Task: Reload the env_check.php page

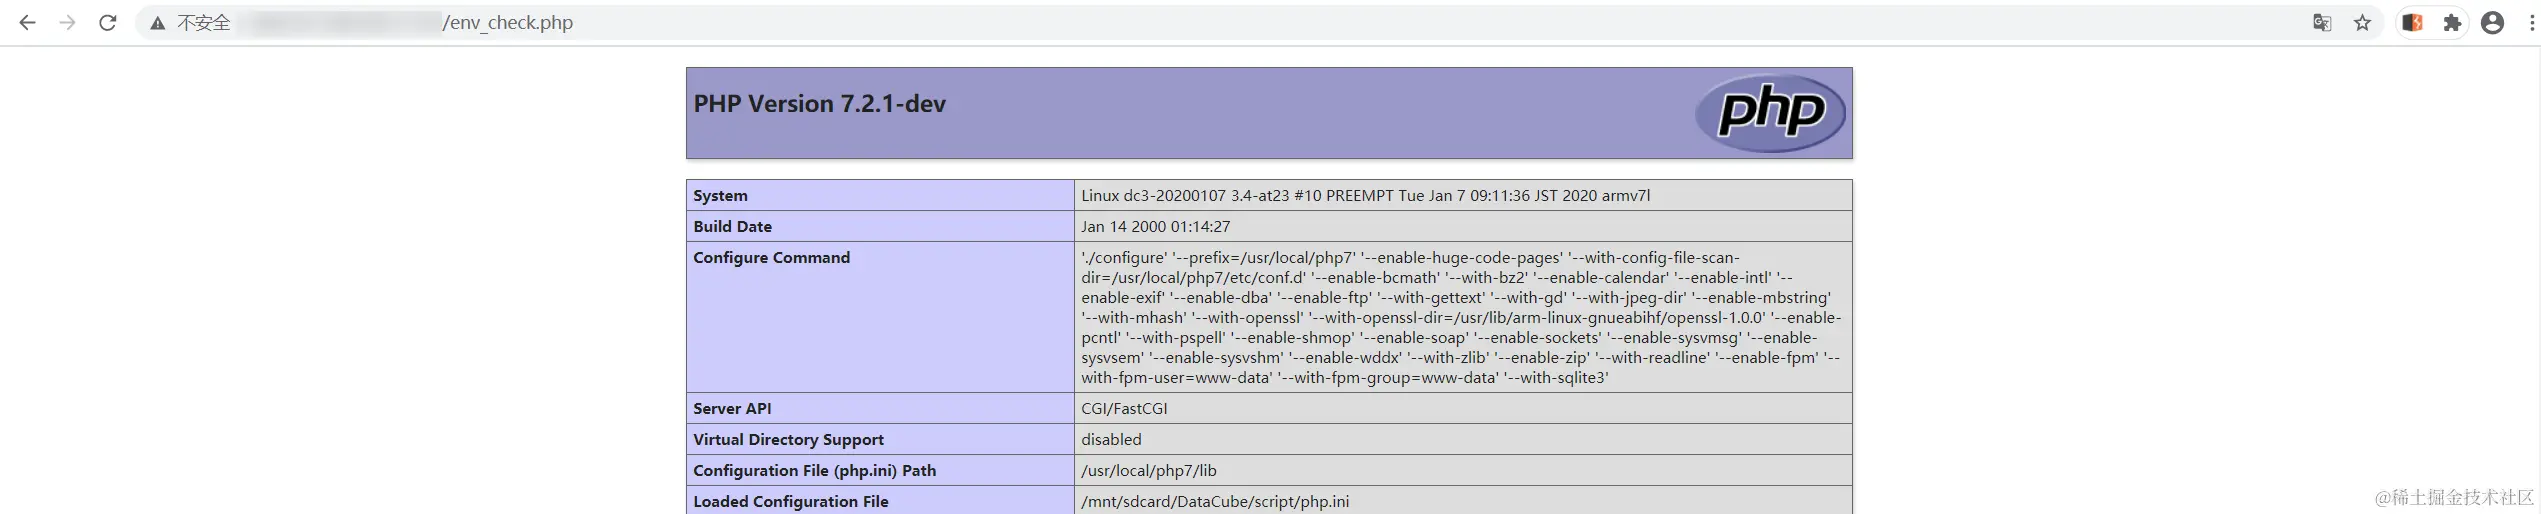Action: 108,22
